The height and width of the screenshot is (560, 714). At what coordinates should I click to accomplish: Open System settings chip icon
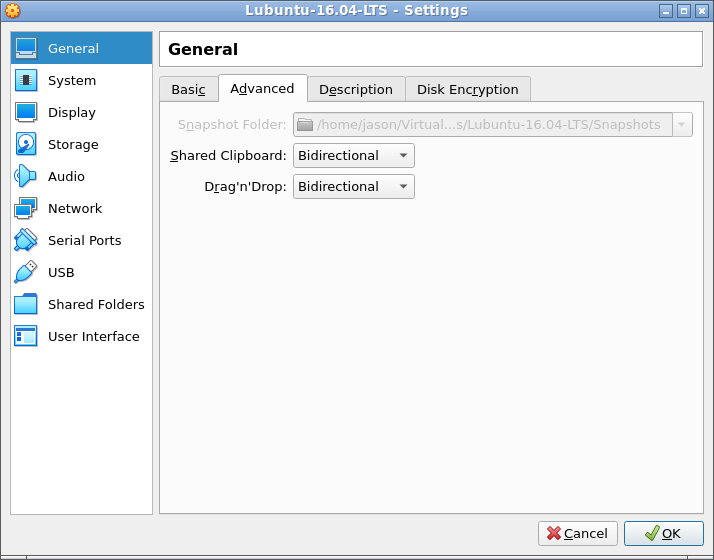coord(26,80)
